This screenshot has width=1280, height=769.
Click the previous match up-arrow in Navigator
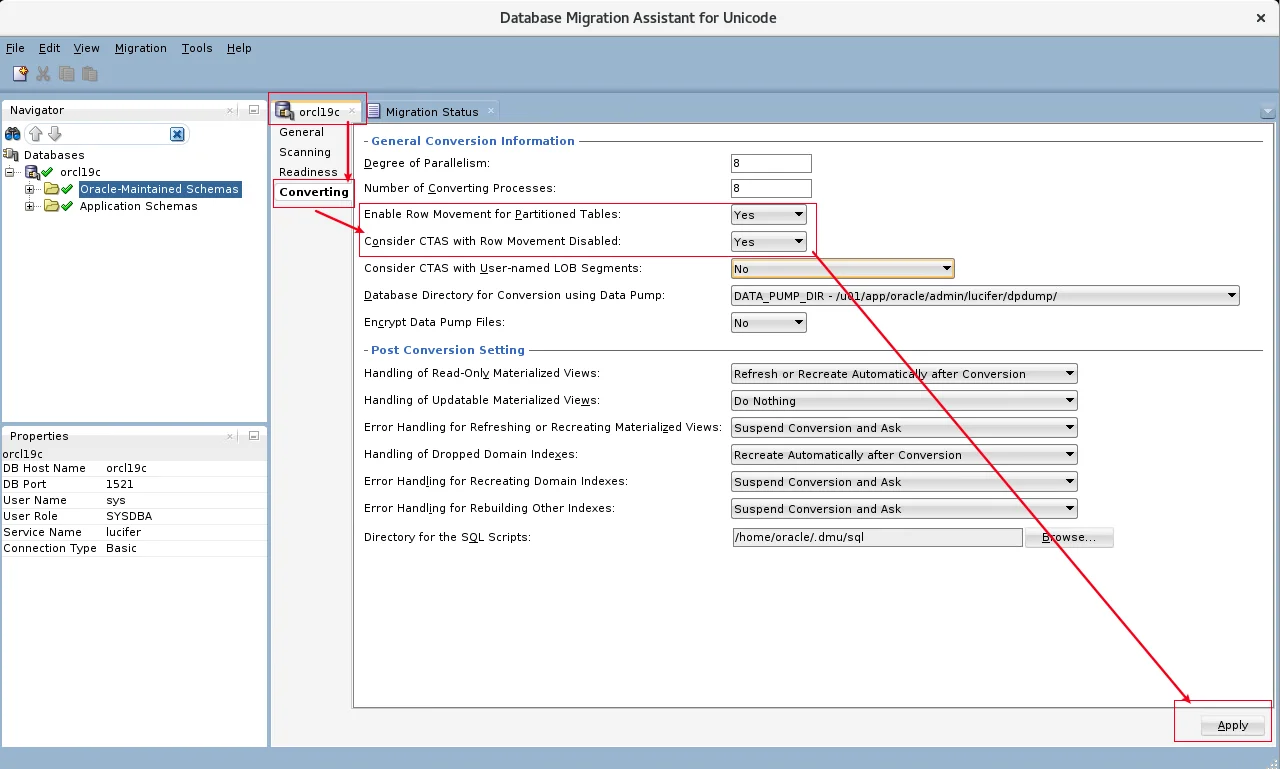tap(36, 134)
